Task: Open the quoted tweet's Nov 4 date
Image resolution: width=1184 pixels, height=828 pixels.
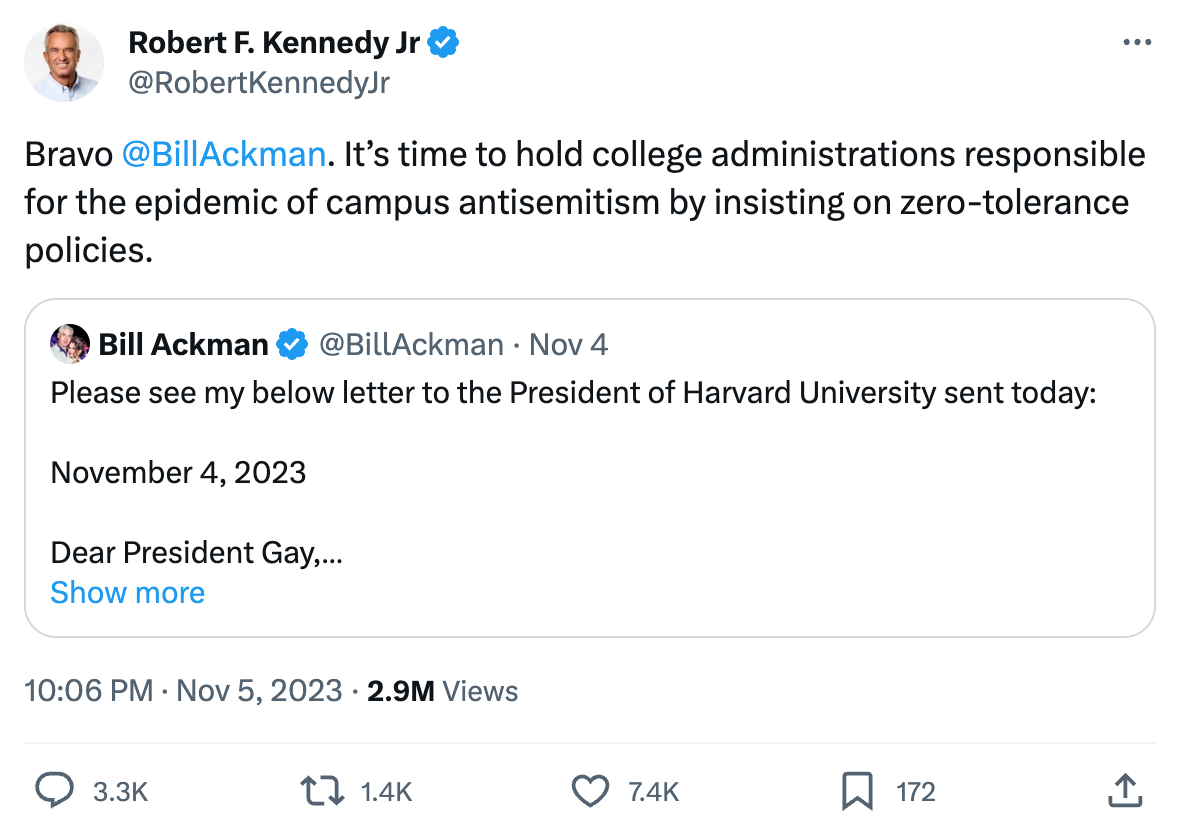Action: (x=568, y=345)
